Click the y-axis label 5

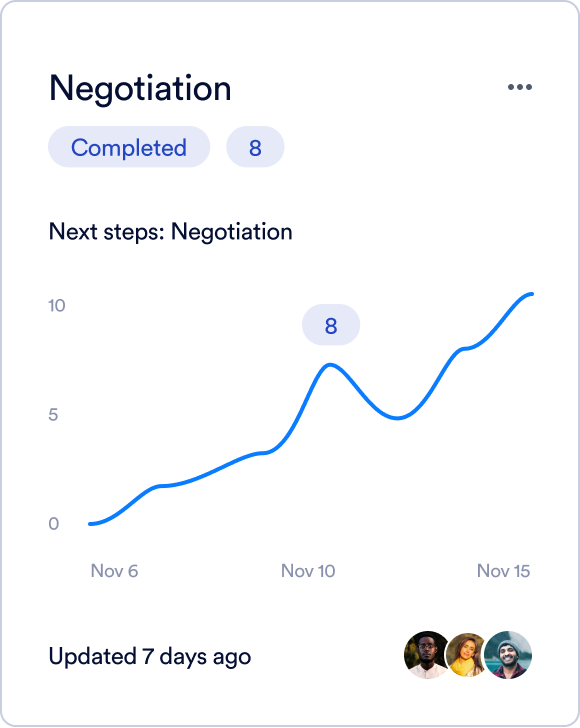[53, 415]
